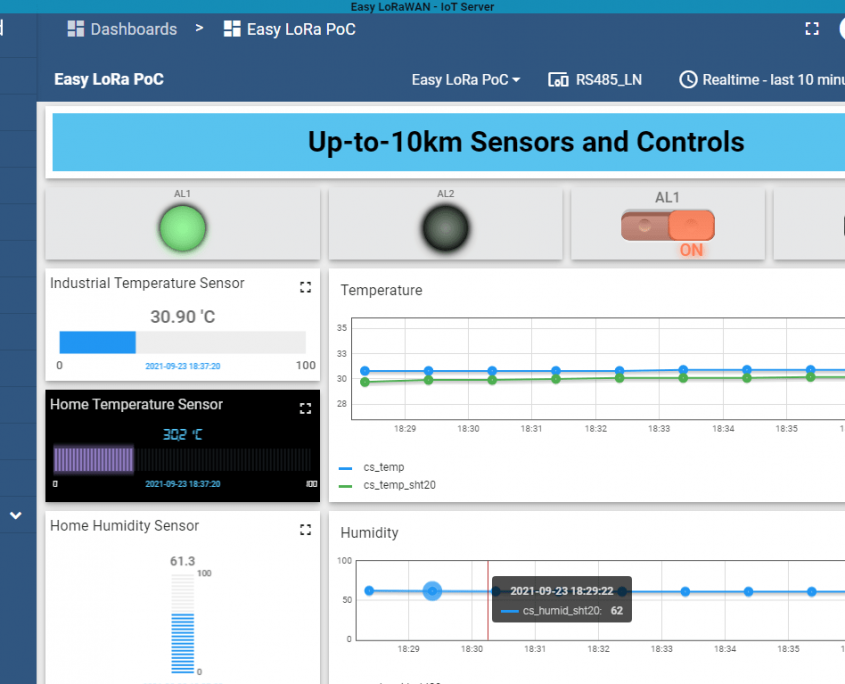
Task: Click the dashboard fullscreen icon at top right
Action: 812,29
